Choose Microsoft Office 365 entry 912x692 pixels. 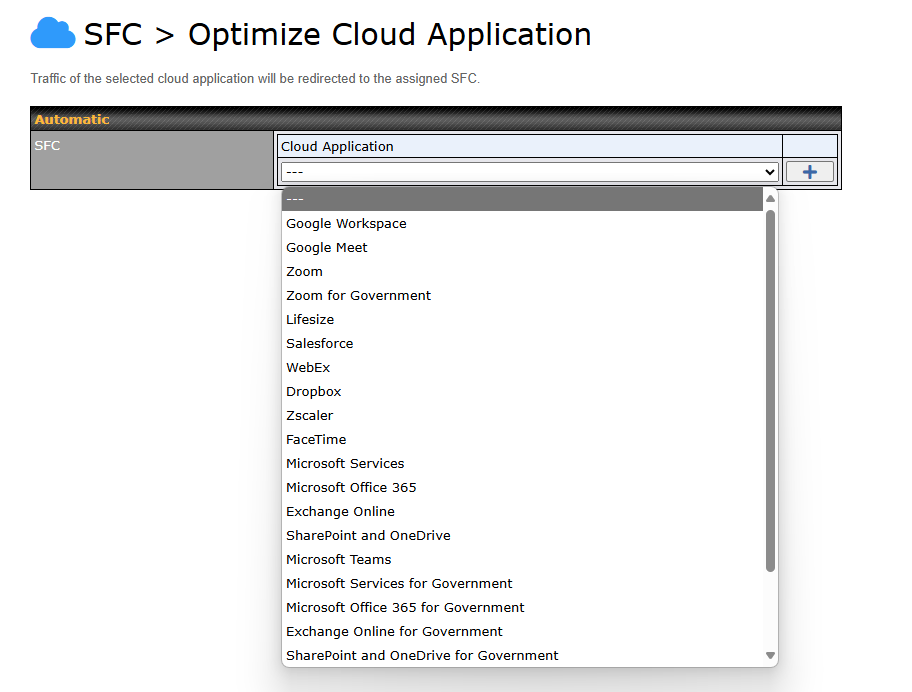[522, 487]
